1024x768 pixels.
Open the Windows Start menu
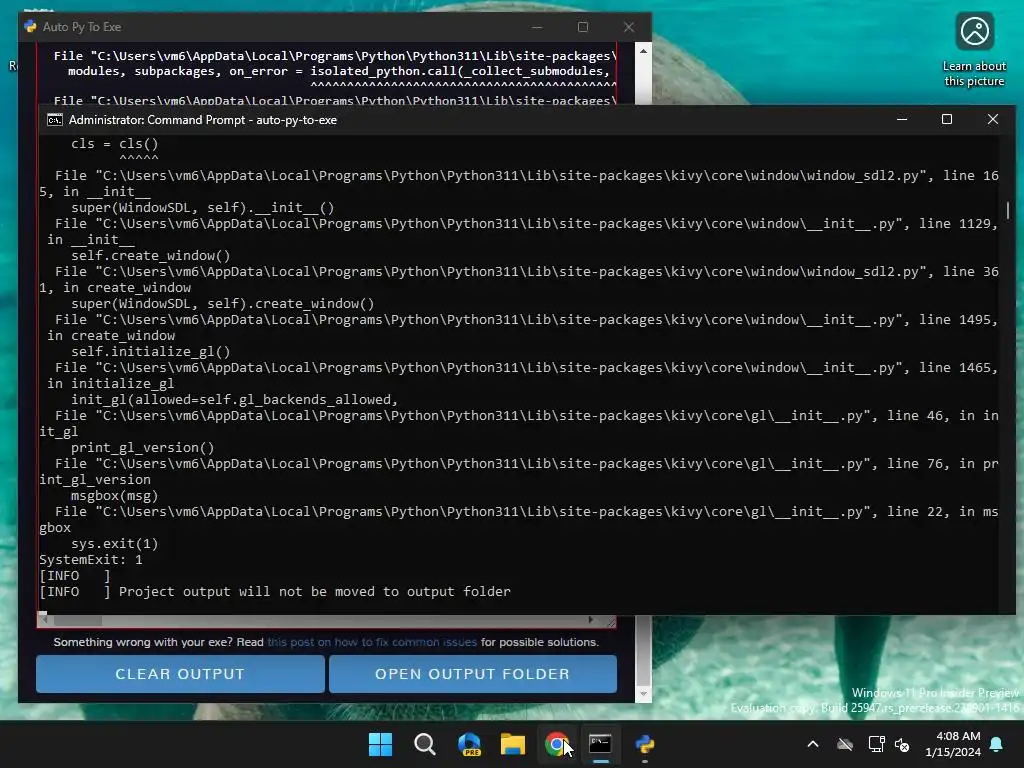pyautogui.click(x=381, y=744)
